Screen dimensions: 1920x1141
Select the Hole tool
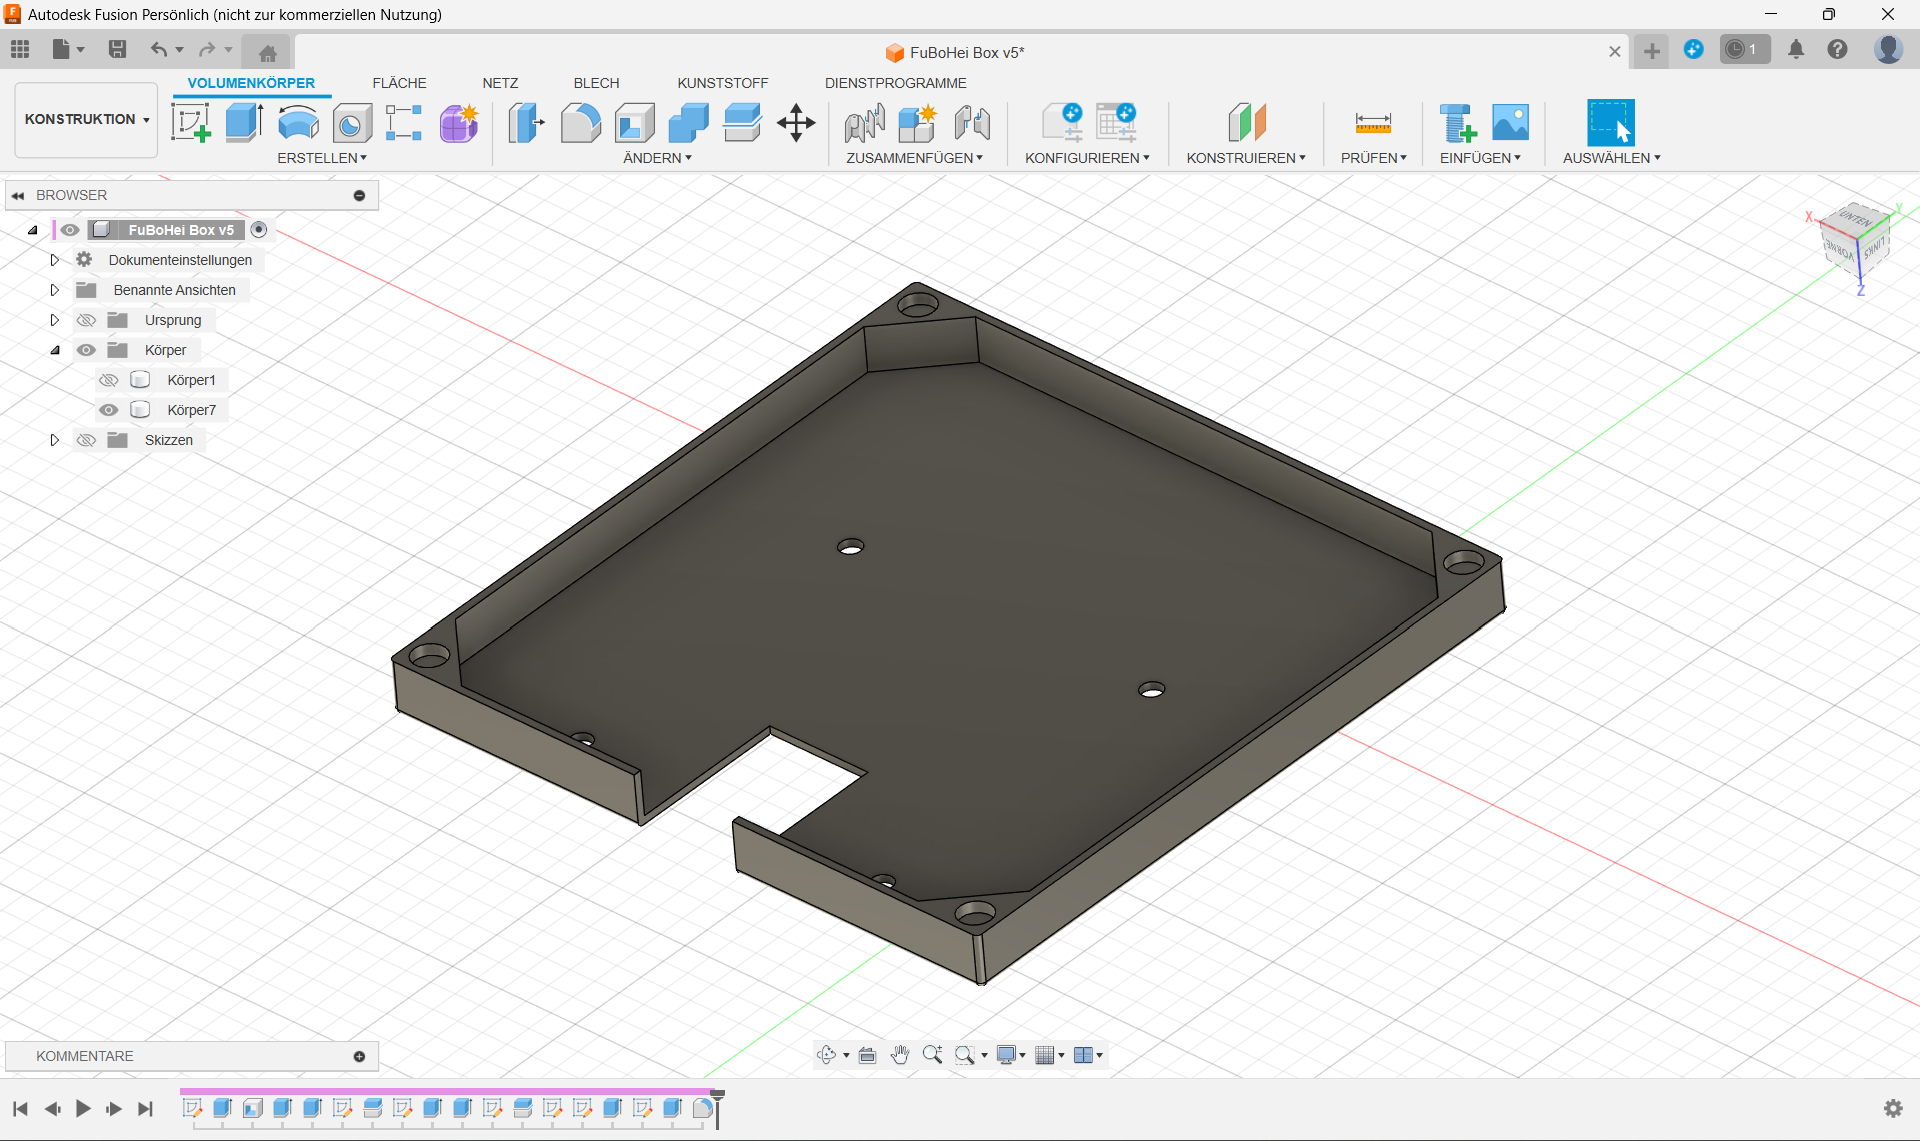(352, 123)
